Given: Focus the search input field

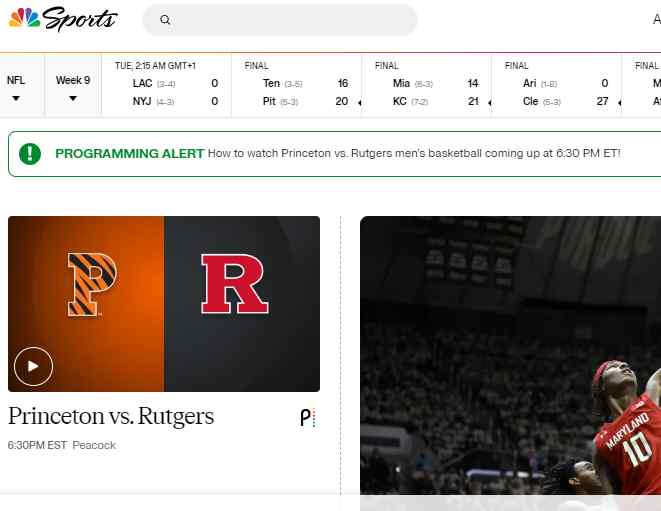Looking at the screenshot, I should [x=280, y=20].
